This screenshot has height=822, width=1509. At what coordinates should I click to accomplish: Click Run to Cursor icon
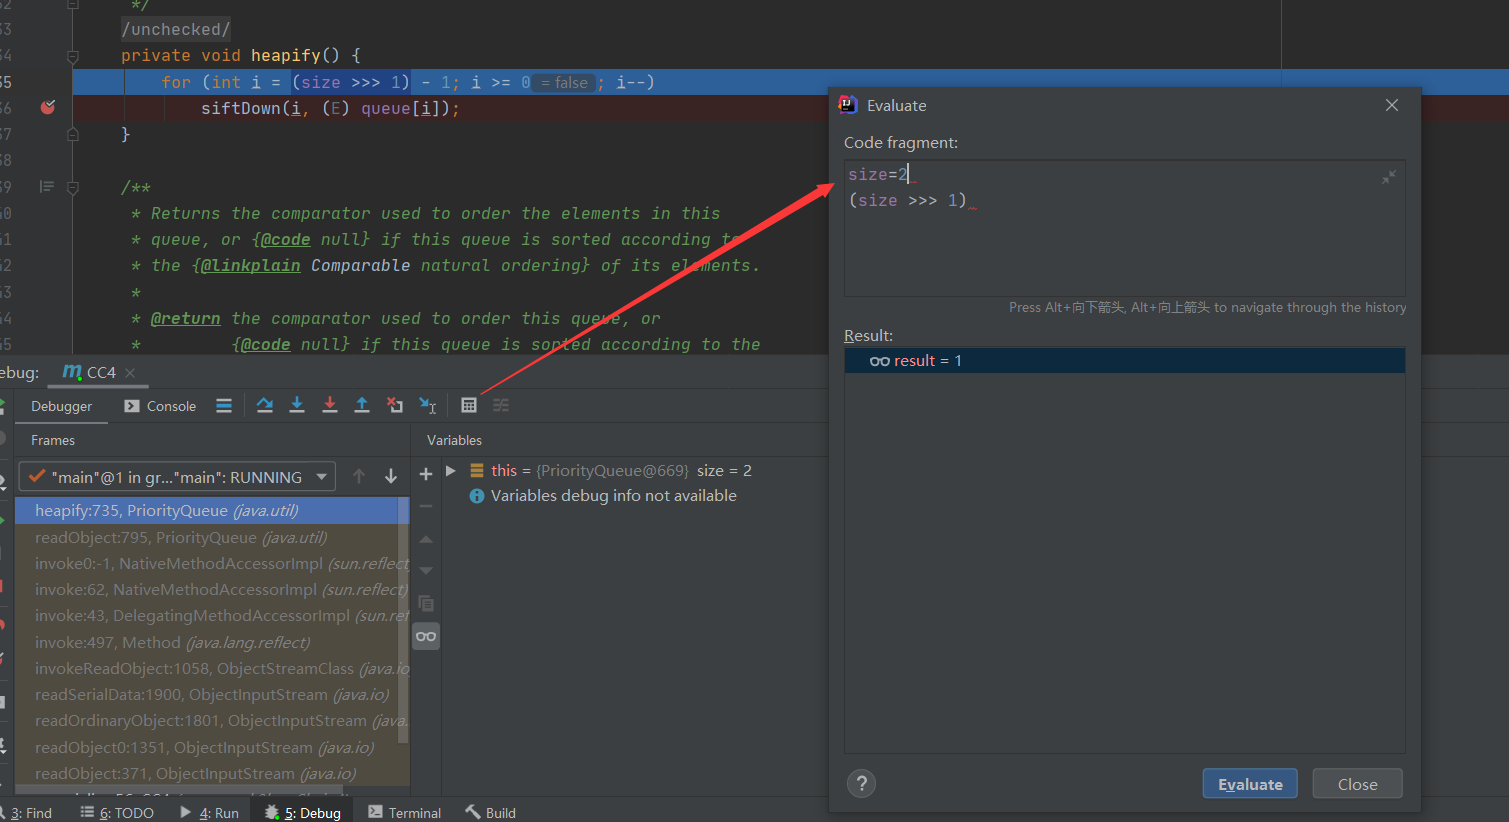[428, 405]
